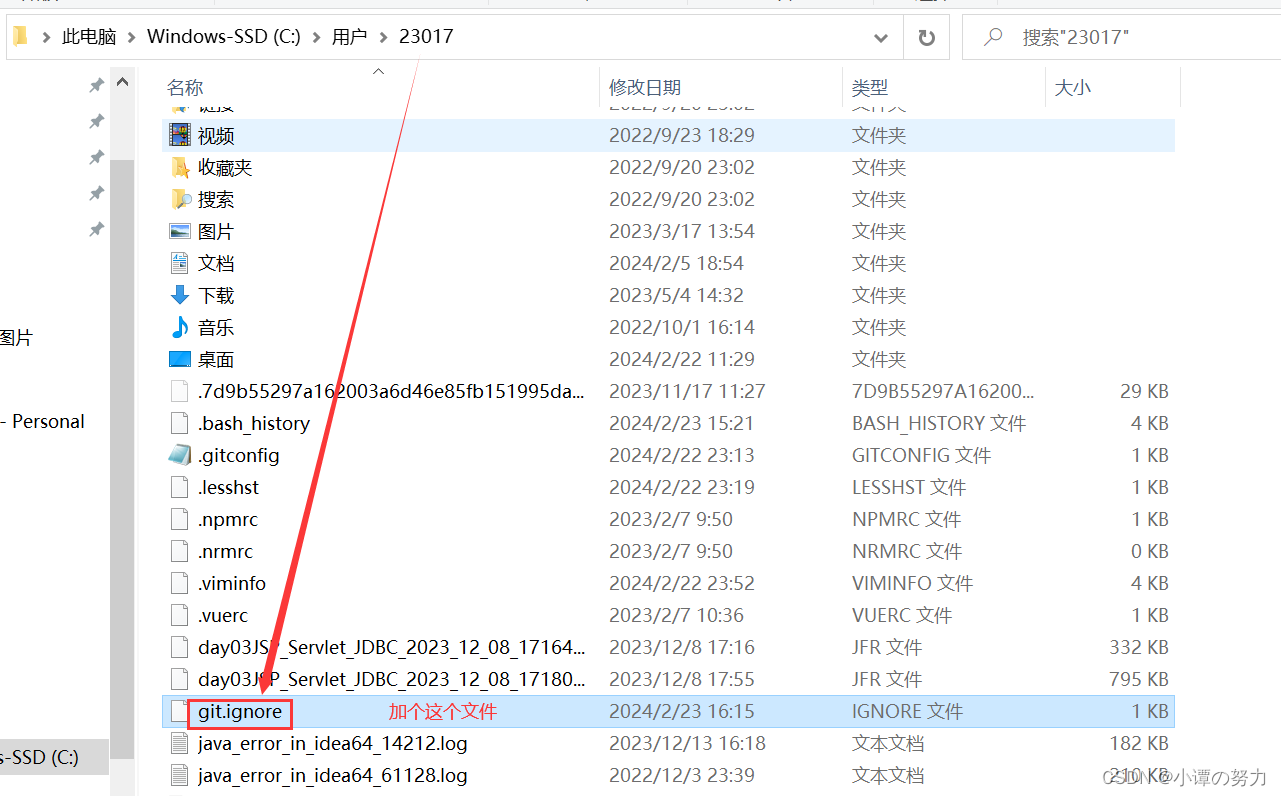Click icon of JFR file dated 17:55
The height and width of the screenshot is (796, 1281).
180,679
